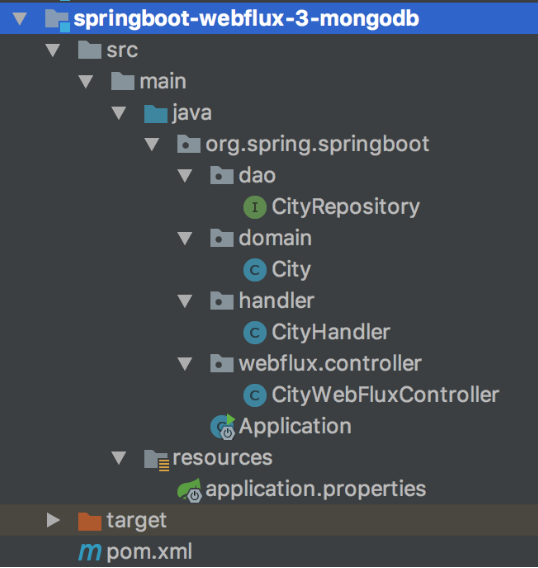This screenshot has width=538, height=568.
Task: Select the java folder label
Action: coord(192,113)
